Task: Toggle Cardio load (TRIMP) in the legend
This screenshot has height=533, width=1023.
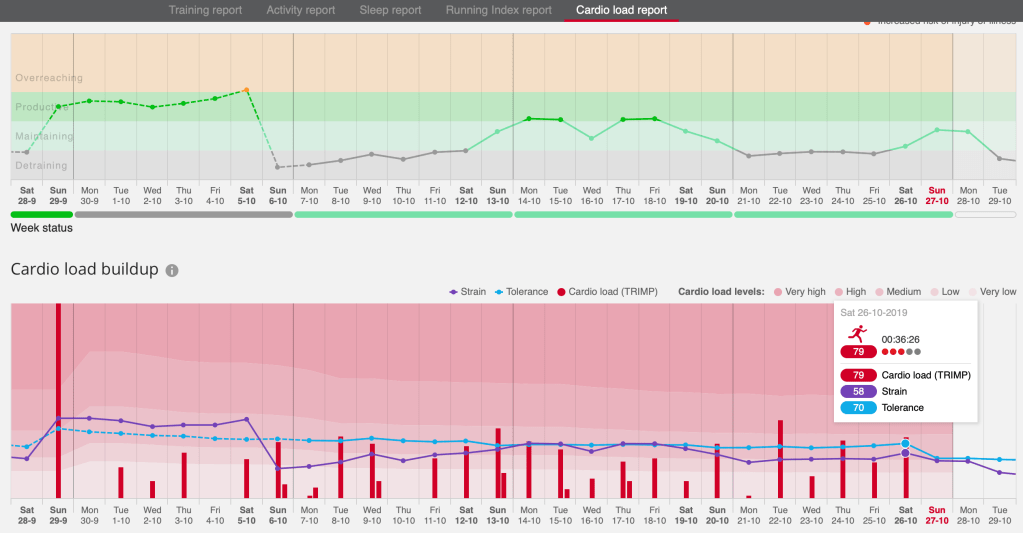Action: pos(610,292)
